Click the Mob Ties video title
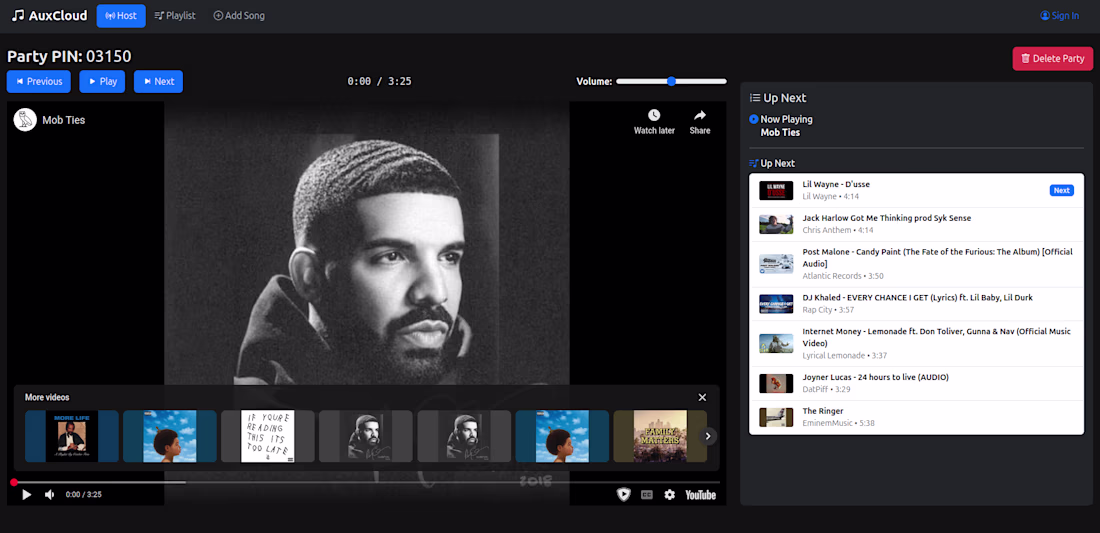Image resolution: width=1100 pixels, height=533 pixels. pyautogui.click(x=64, y=120)
